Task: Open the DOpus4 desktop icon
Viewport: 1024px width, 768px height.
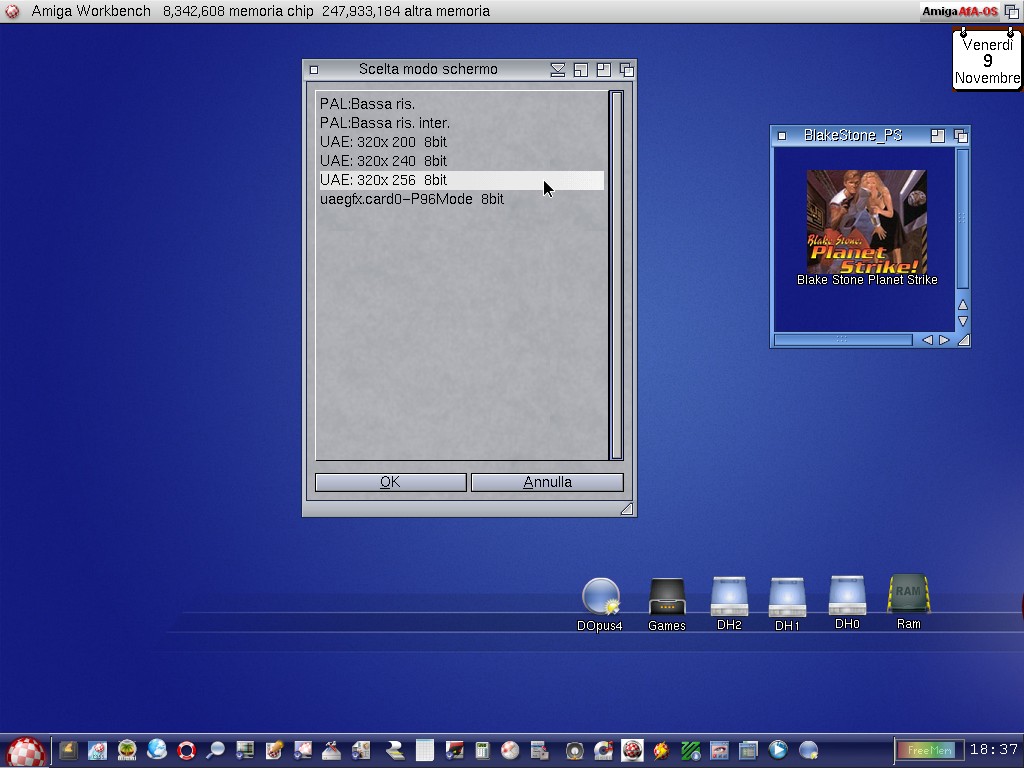Action: (600, 598)
